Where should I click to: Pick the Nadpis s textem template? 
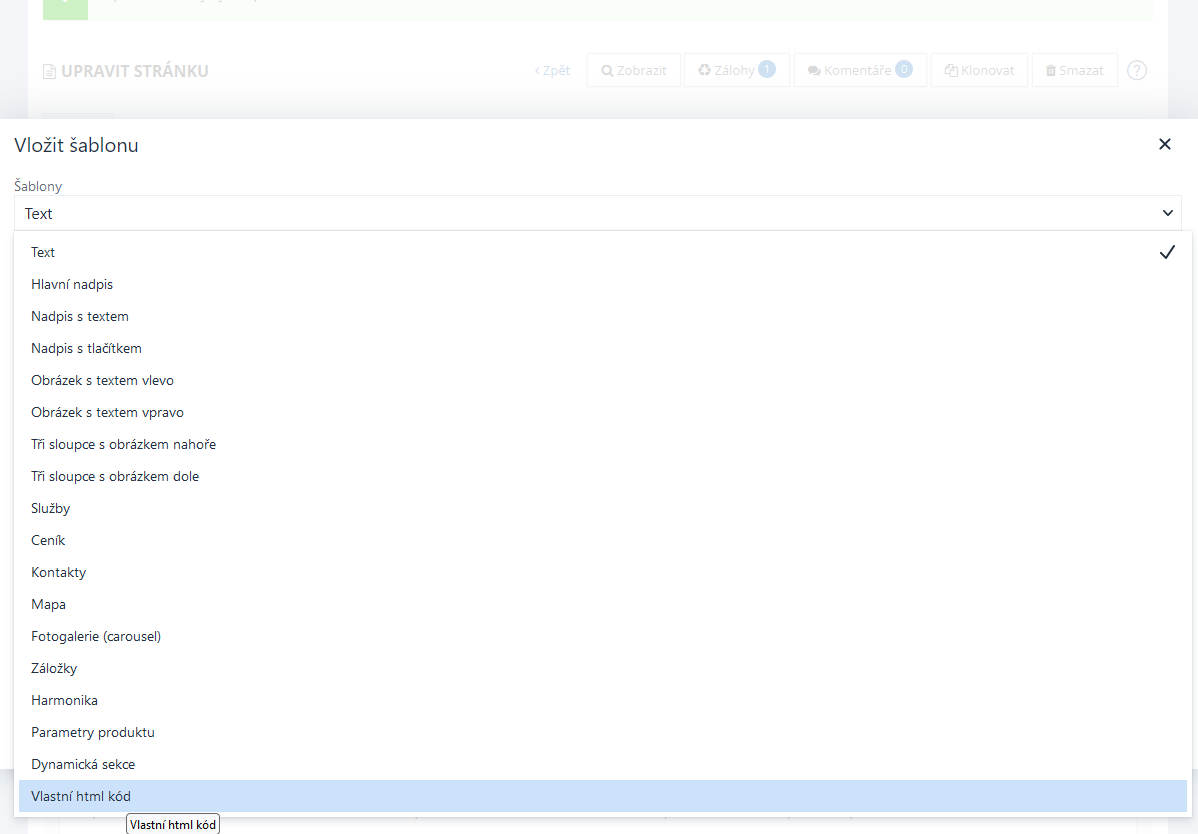pyautogui.click(x=80, y=316)
